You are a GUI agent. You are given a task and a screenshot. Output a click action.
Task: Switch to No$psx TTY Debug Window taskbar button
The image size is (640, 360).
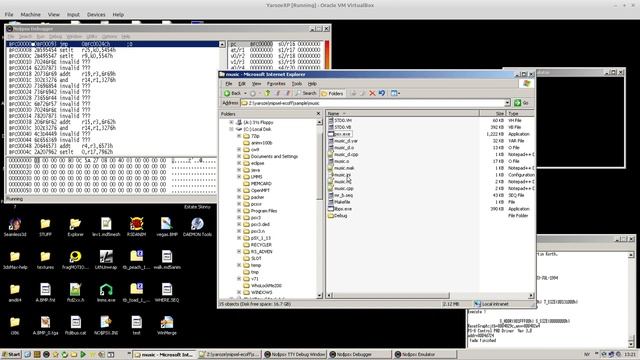pyautogui.click(x=294, y=354)
